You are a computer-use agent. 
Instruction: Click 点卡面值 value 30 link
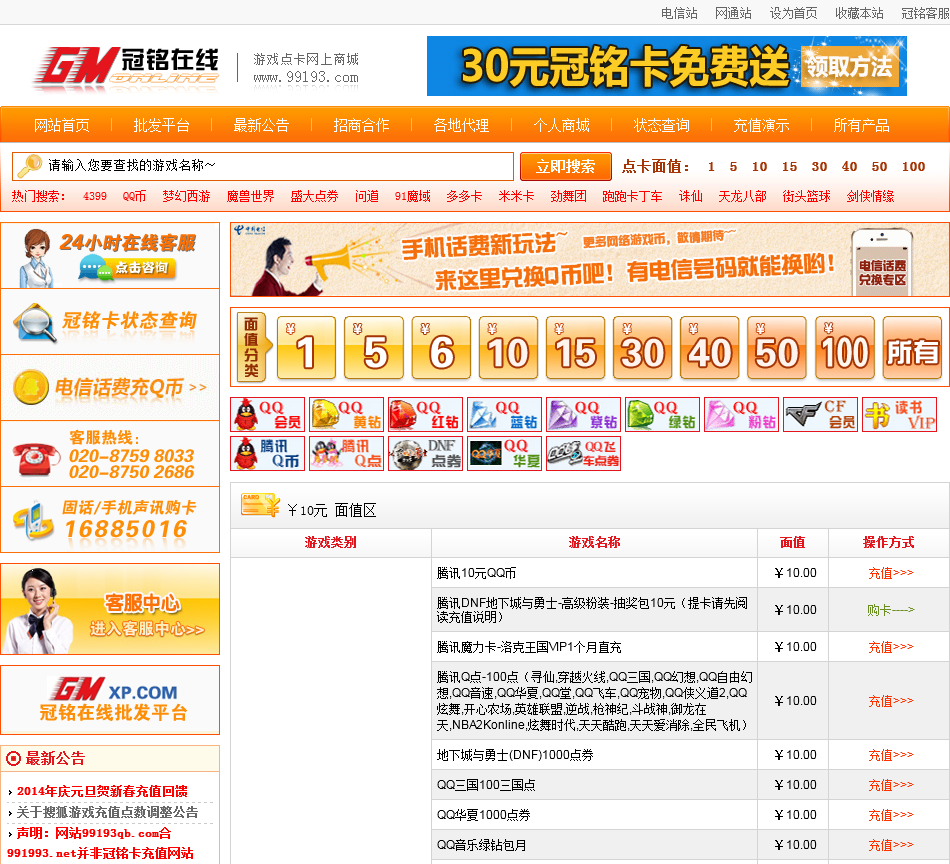click(820, 167)
